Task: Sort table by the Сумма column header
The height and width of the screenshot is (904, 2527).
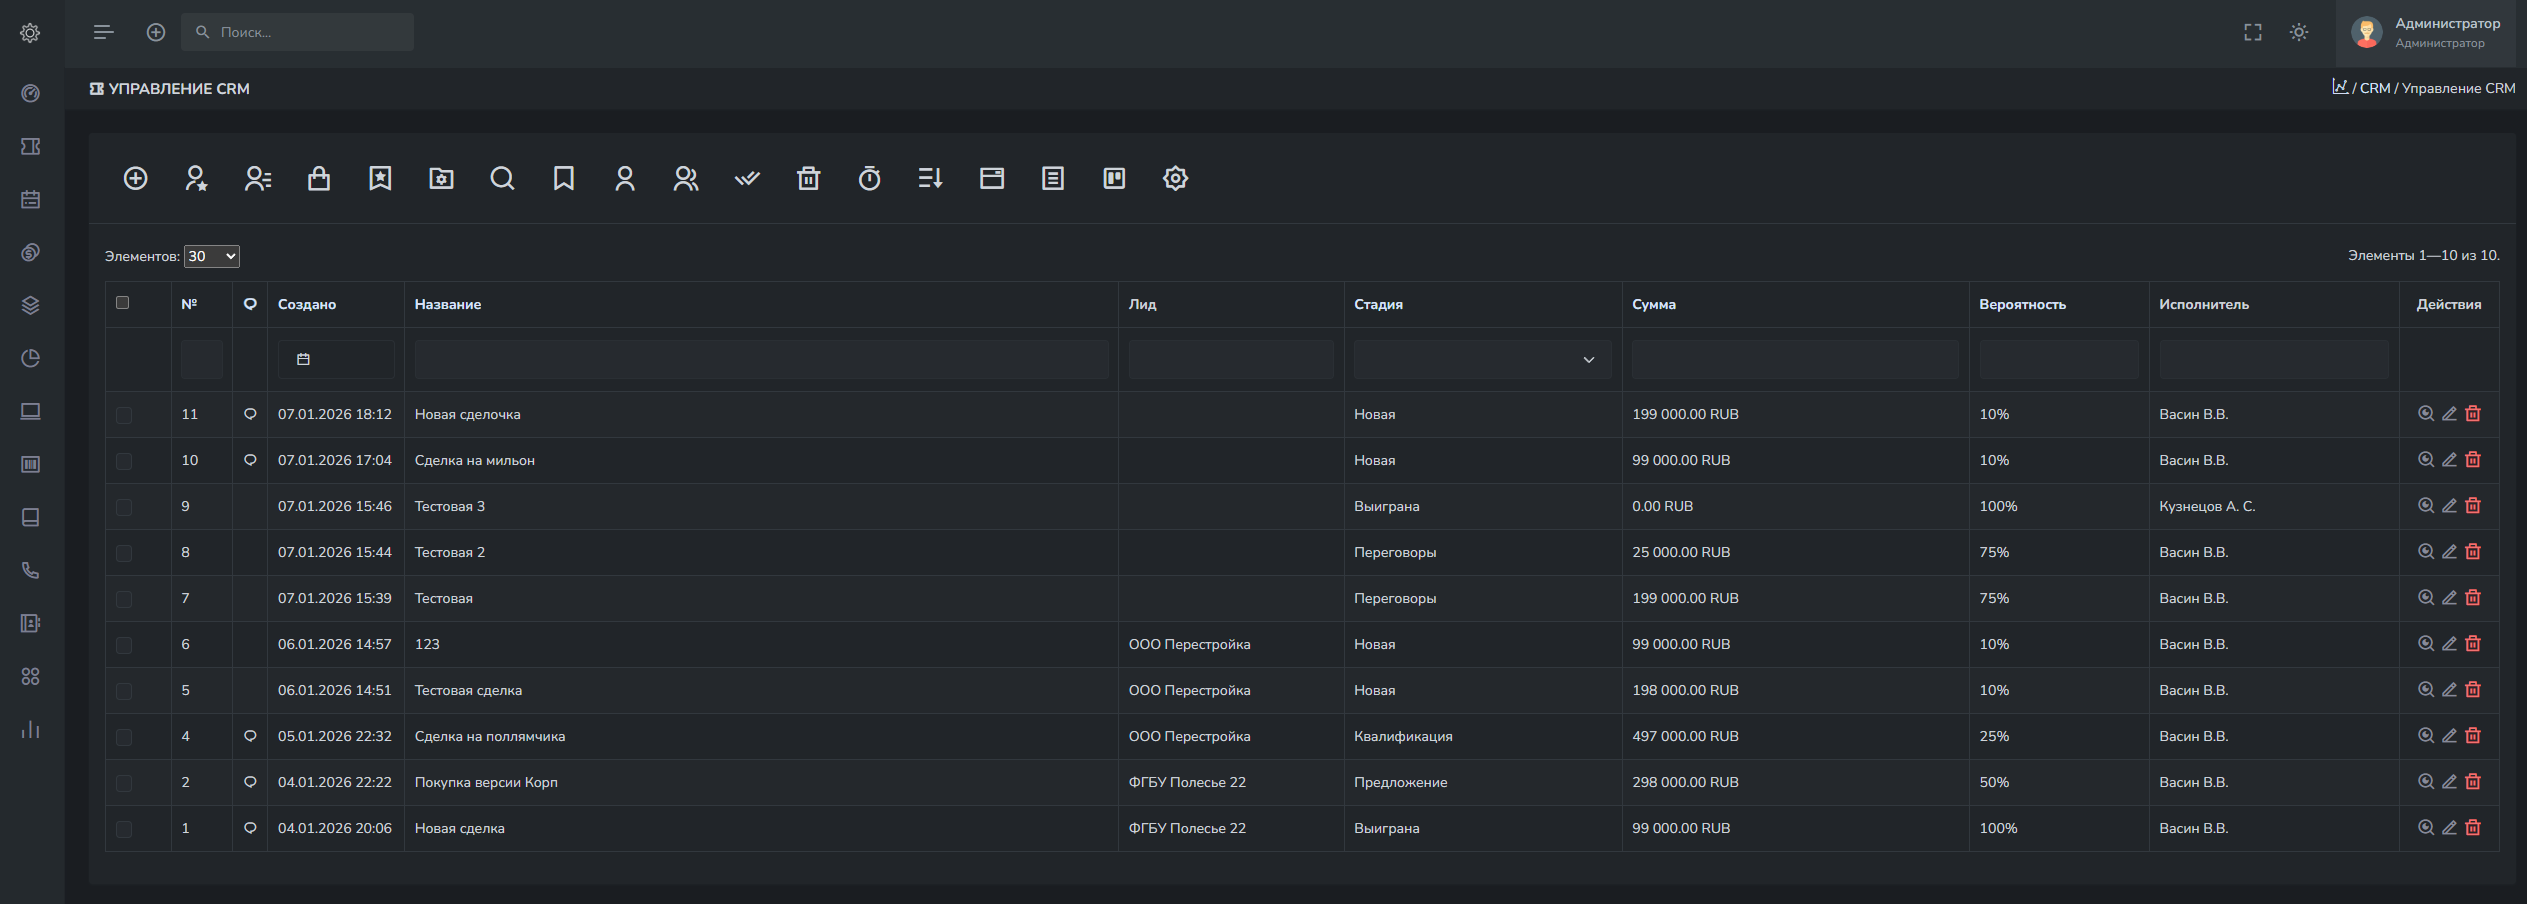Action: (1654, 305)
